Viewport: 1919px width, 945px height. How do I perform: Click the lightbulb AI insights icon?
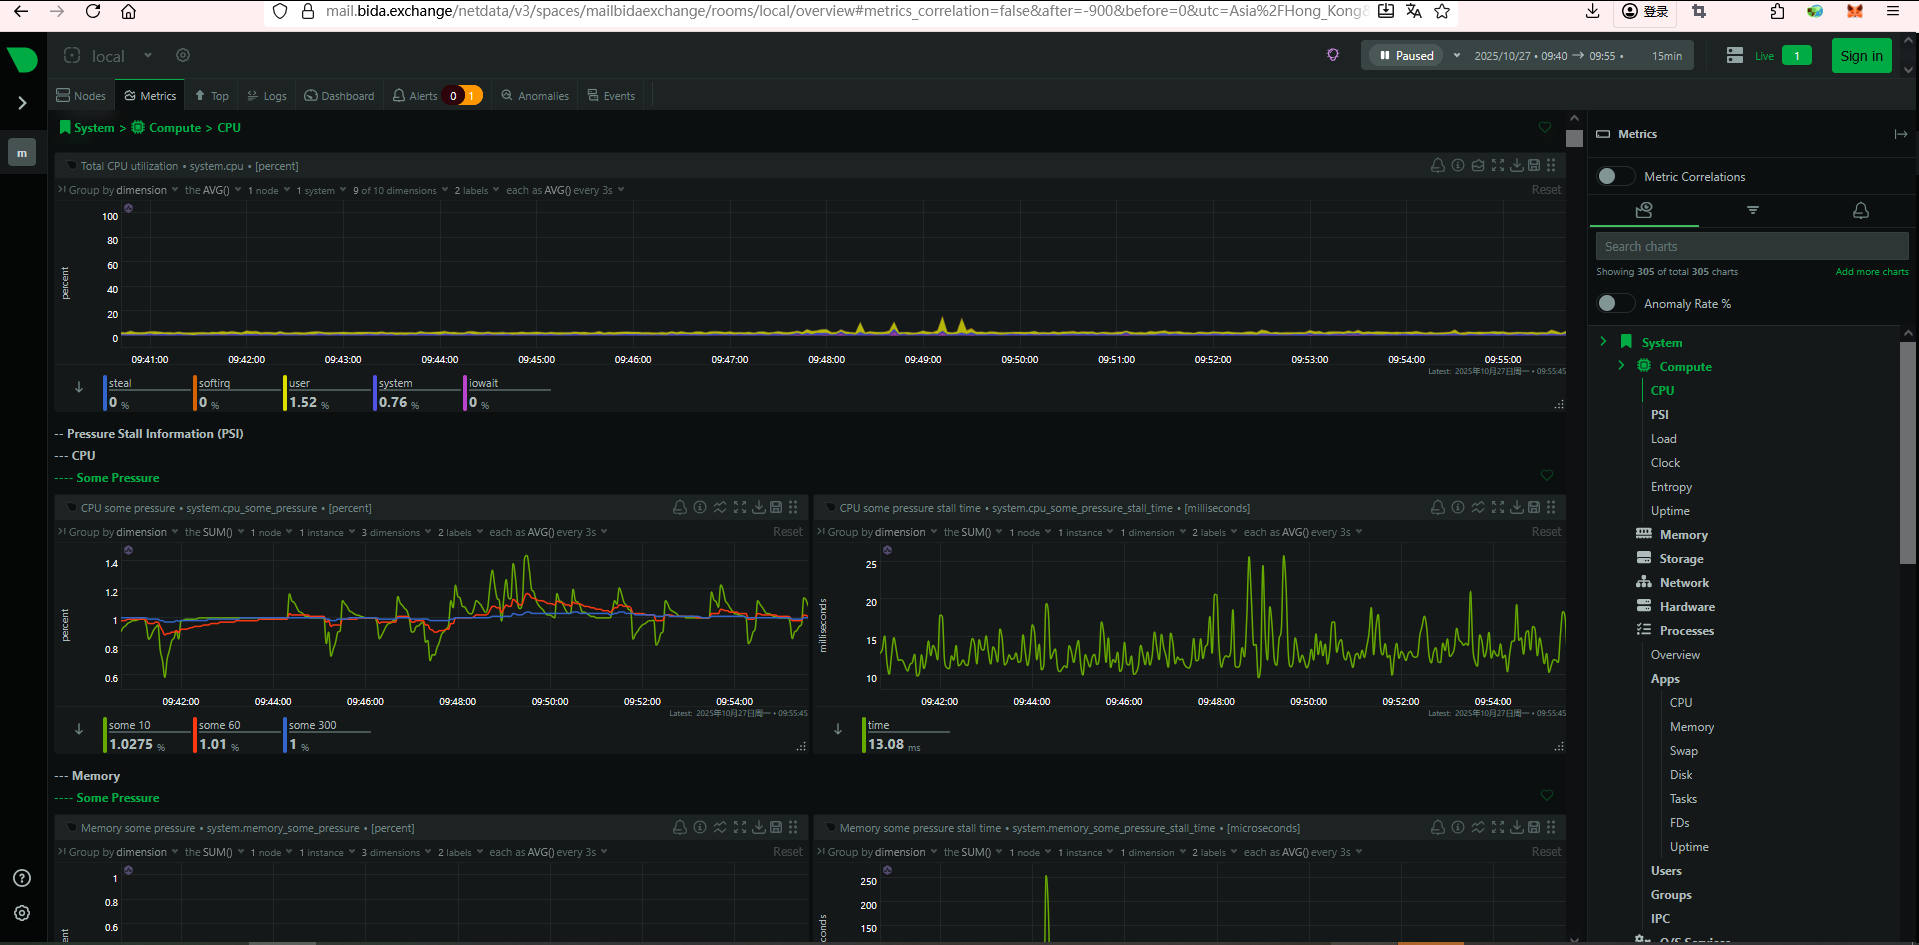click(1332, 55)
